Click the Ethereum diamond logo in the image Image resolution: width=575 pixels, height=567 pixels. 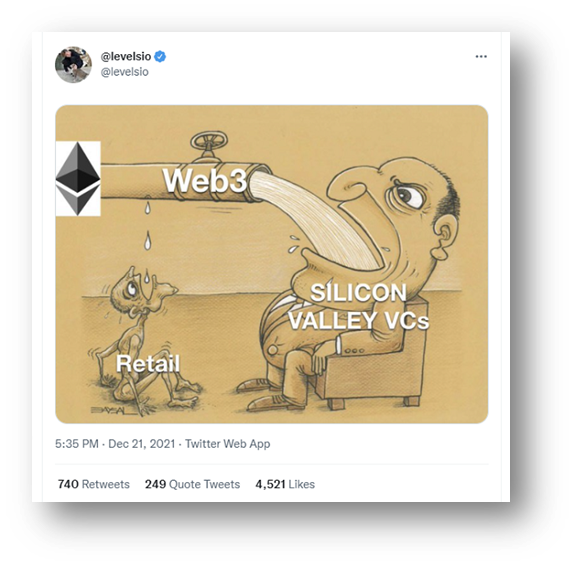click(x=78, y=179)
